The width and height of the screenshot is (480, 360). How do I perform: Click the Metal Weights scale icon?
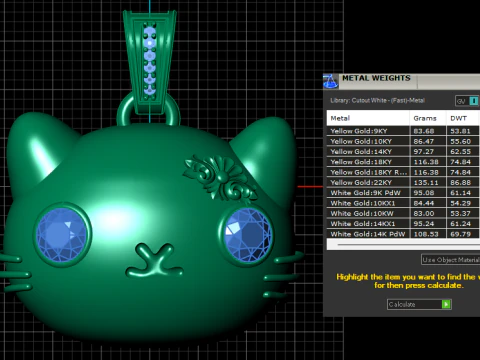click(x=330, y=82)
